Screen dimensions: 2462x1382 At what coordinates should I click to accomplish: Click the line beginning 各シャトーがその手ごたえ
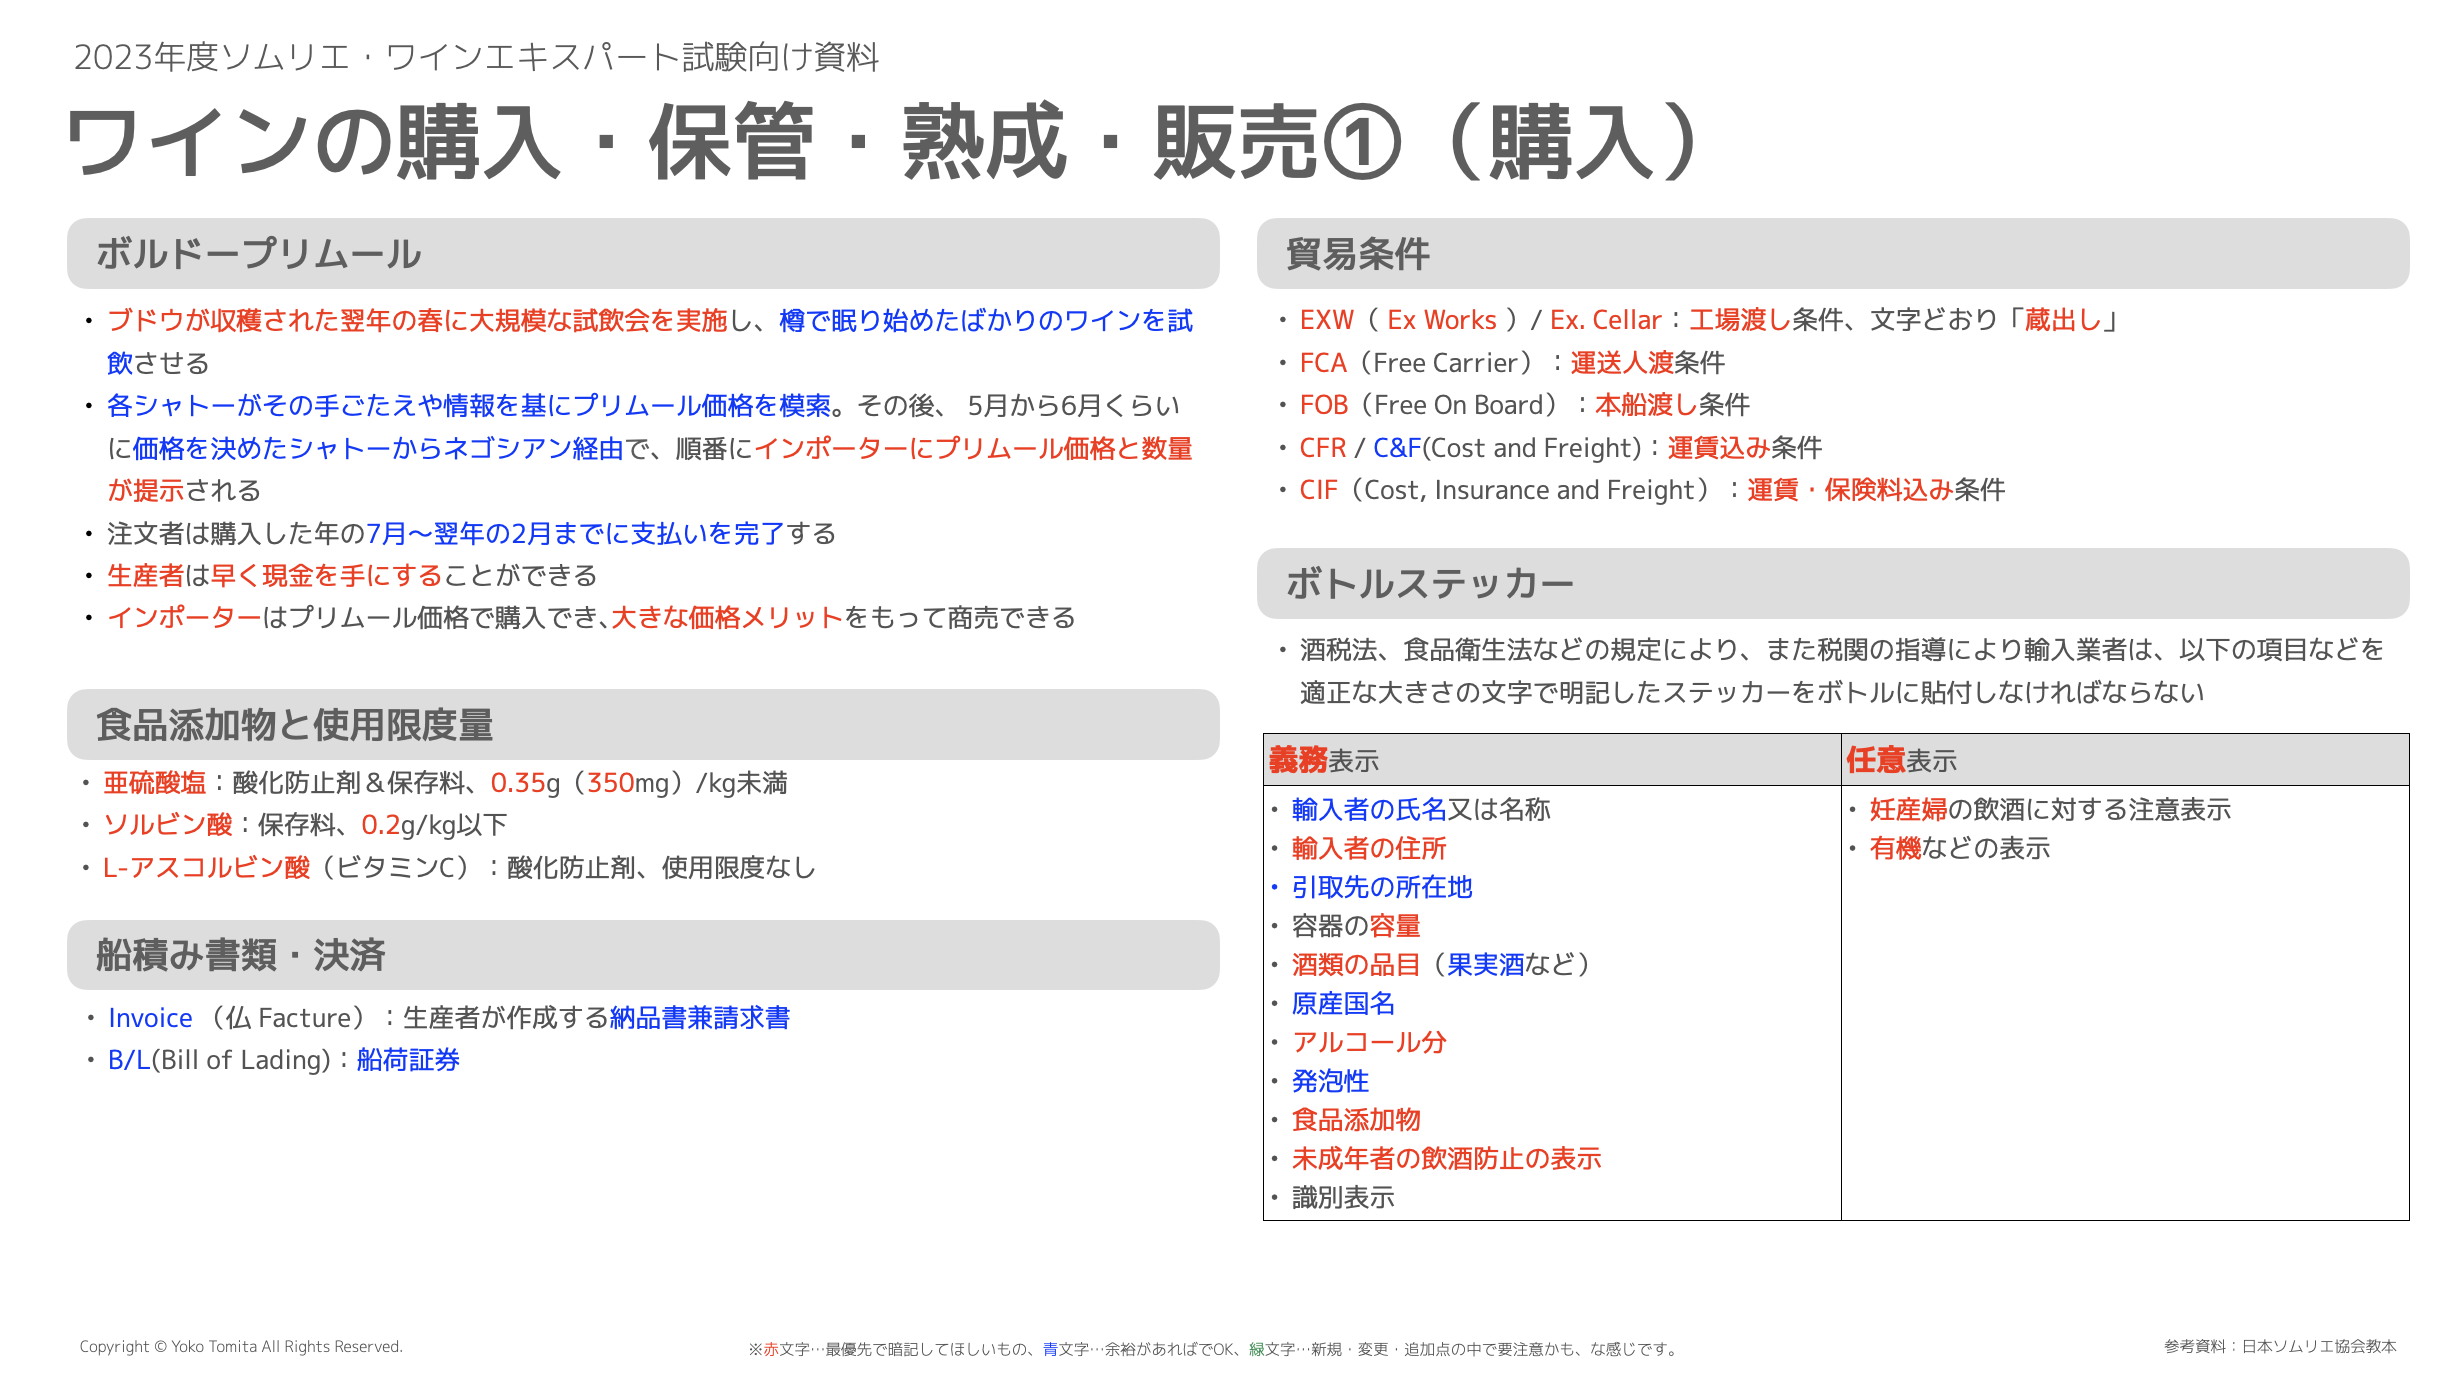tap(643, 405)
